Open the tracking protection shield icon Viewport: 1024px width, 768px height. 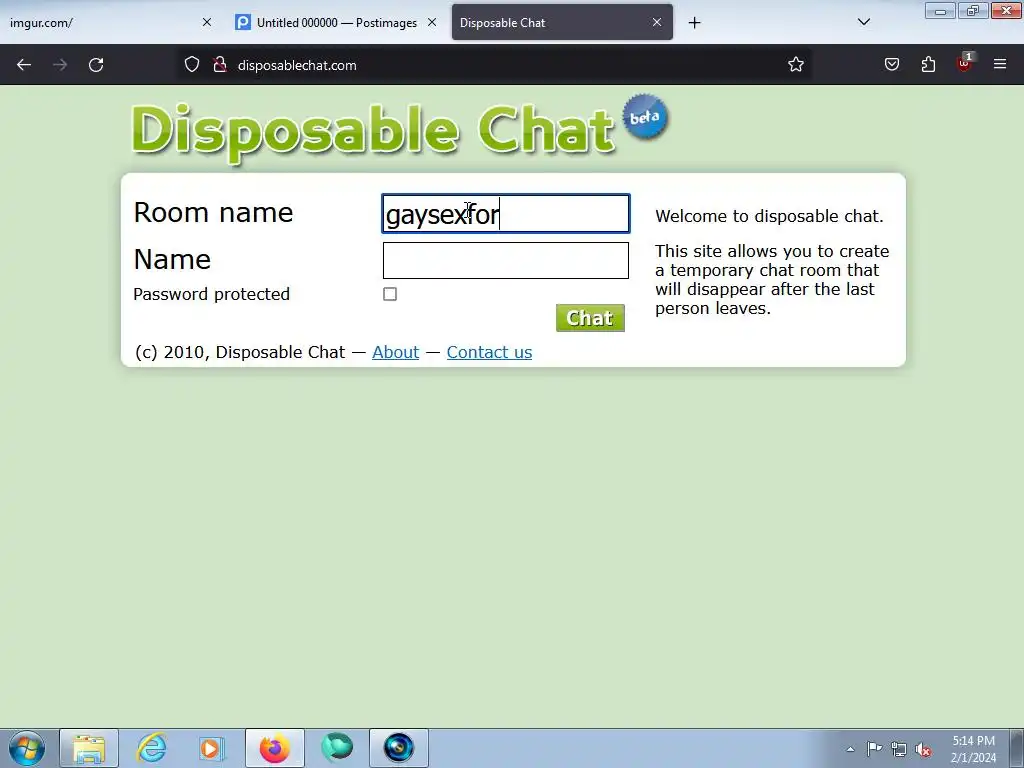coord(191,65)
